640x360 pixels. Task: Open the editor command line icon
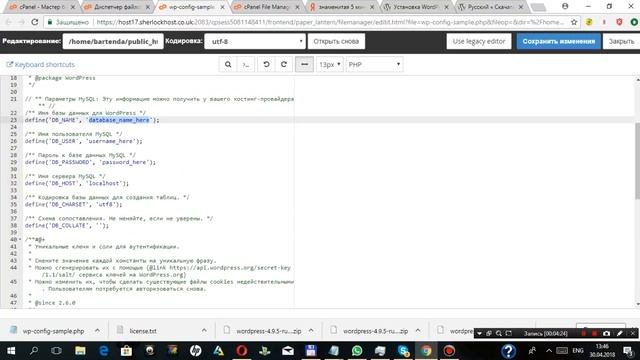246,64
